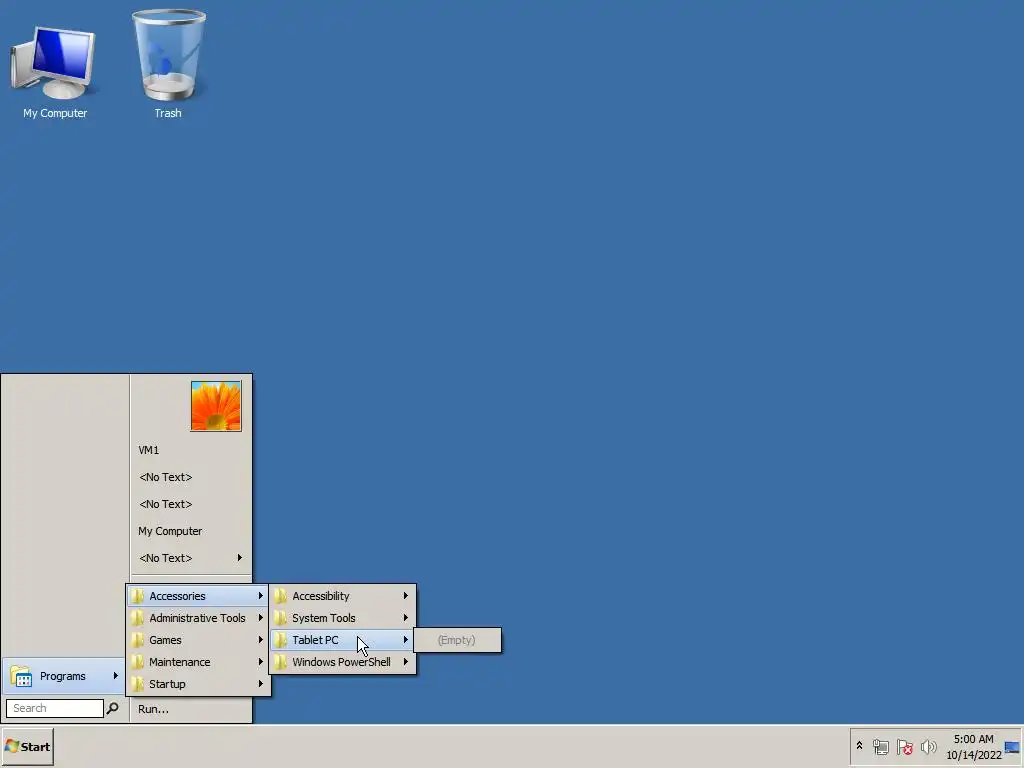Click the orange flower user picture
Viewport: 1024px width, 768px height.
coord(216,406)
